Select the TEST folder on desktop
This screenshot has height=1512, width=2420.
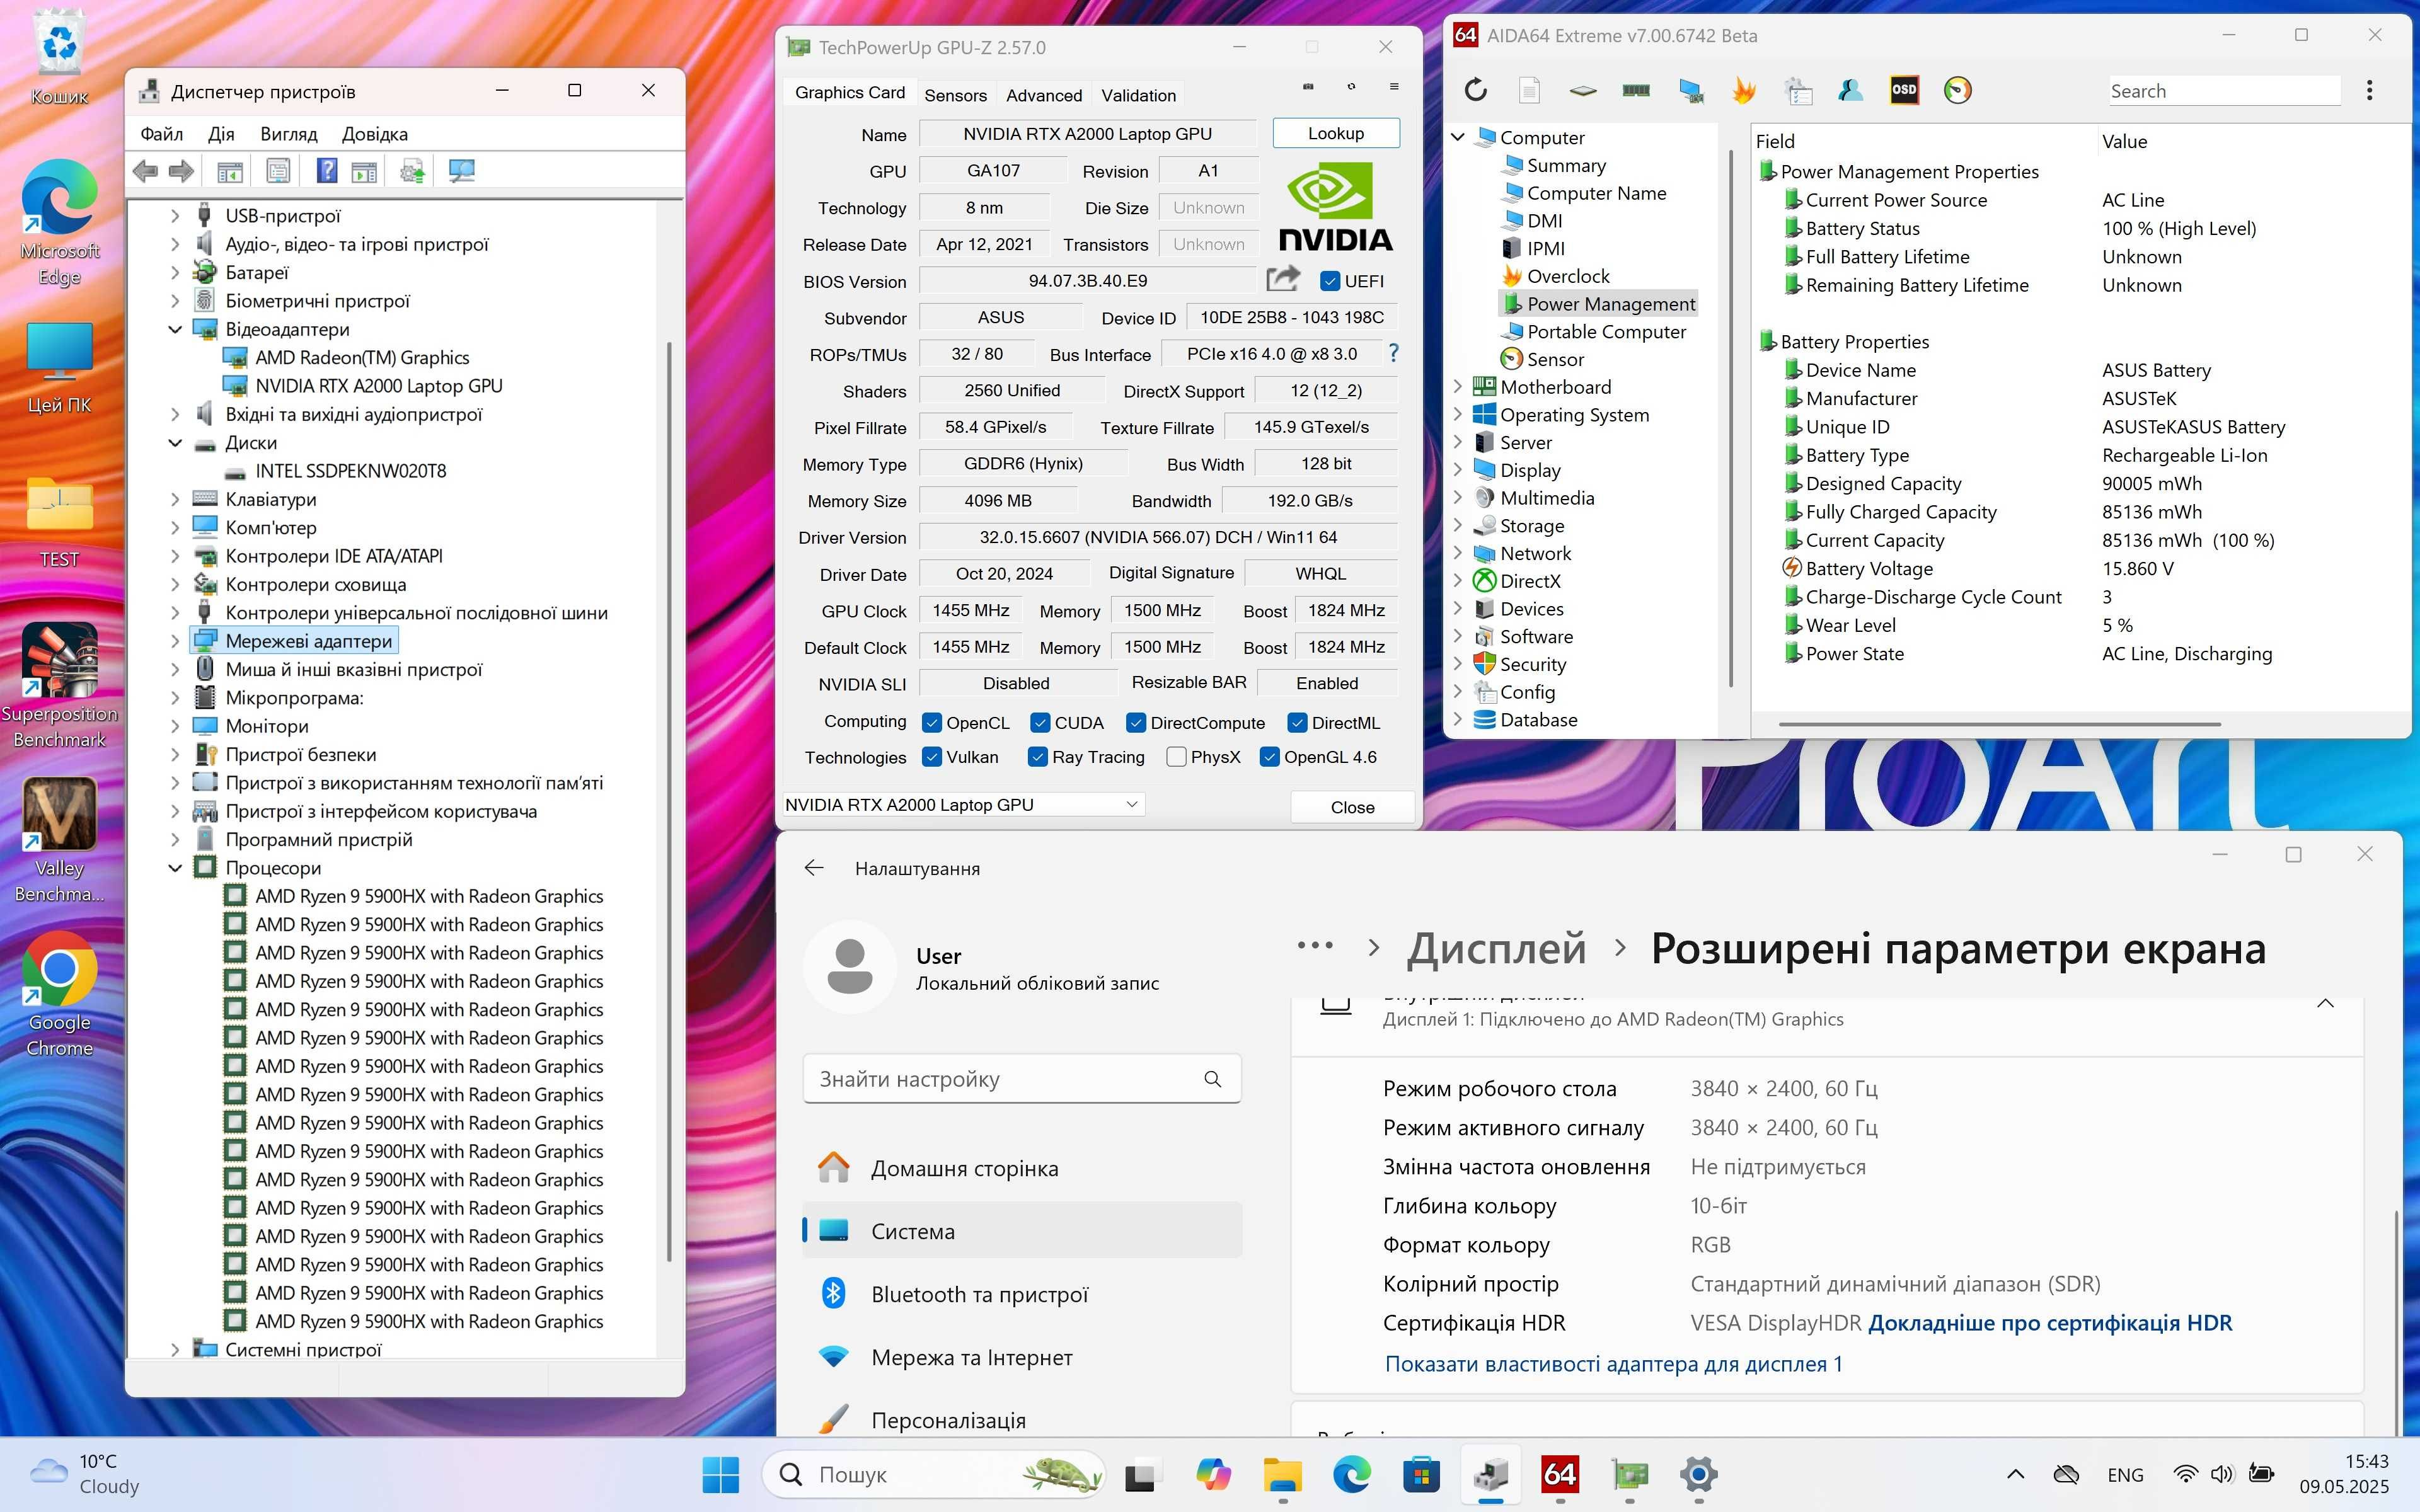point(59,522)
